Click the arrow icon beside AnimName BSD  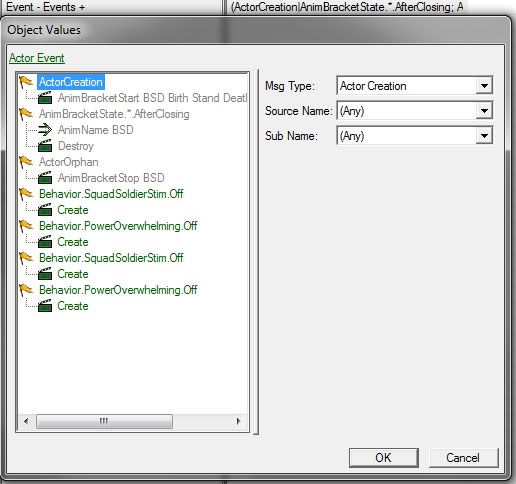(x=45, y=130)
